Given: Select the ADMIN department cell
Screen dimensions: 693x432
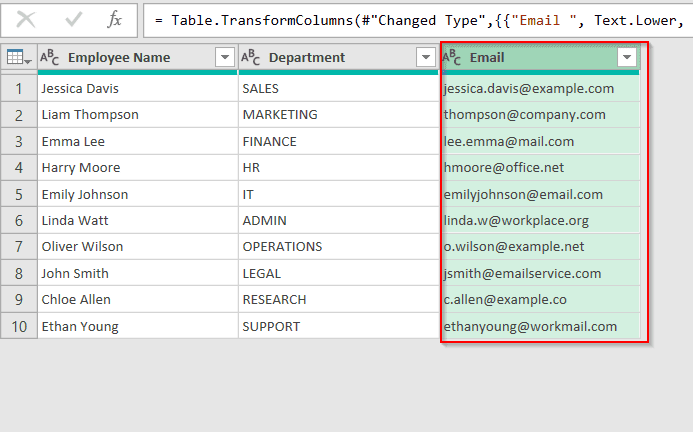Looking at the screenshot, I should (x=339, y=220).
